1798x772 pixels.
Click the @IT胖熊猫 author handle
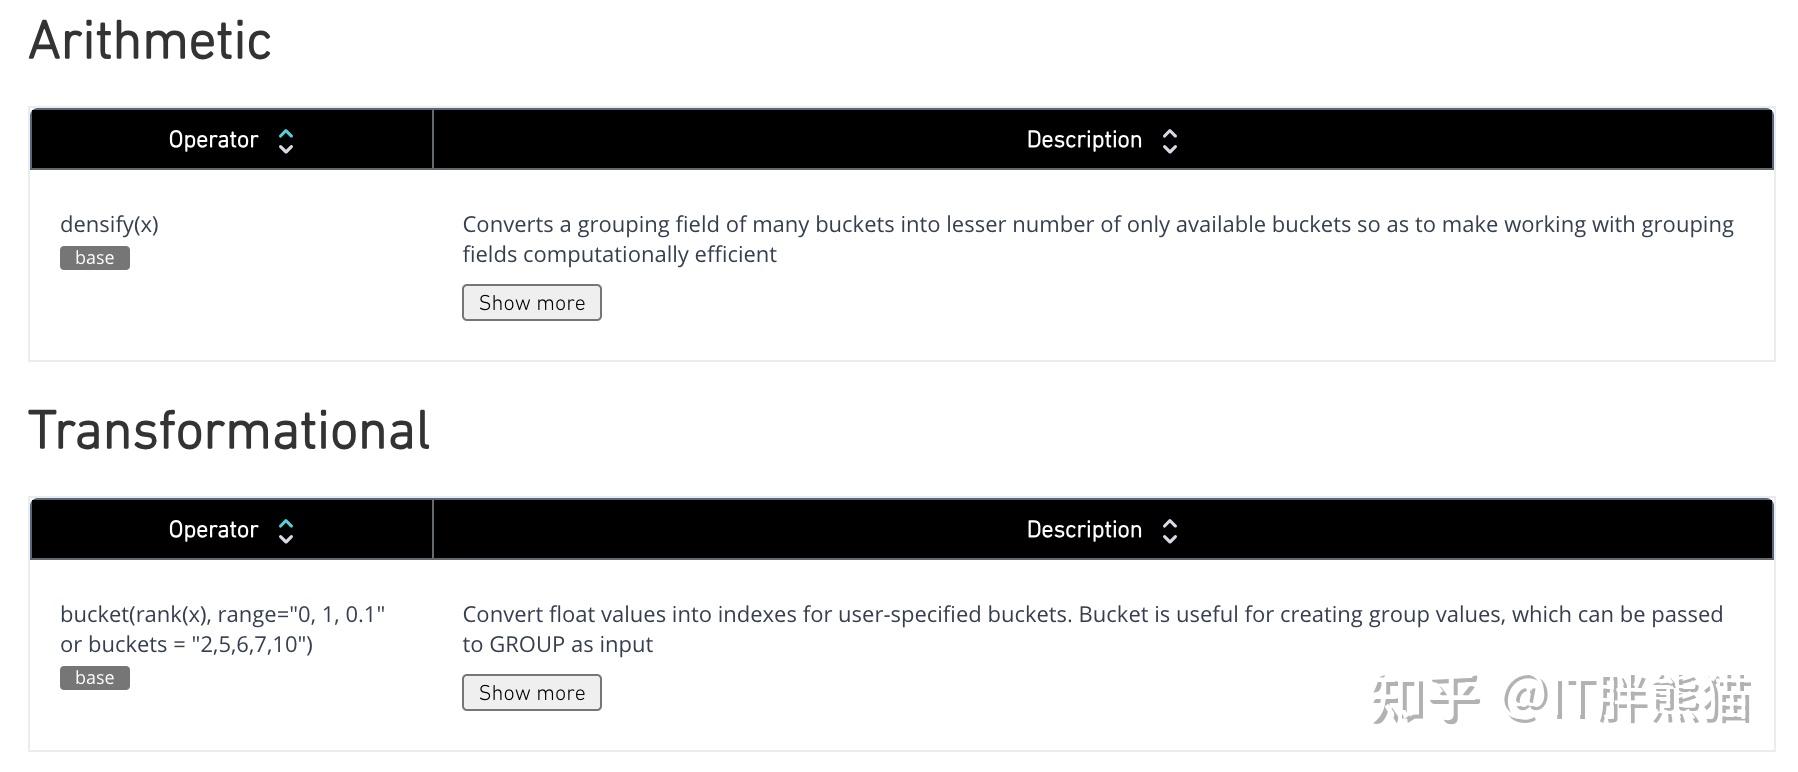[x=1627, y=699]
